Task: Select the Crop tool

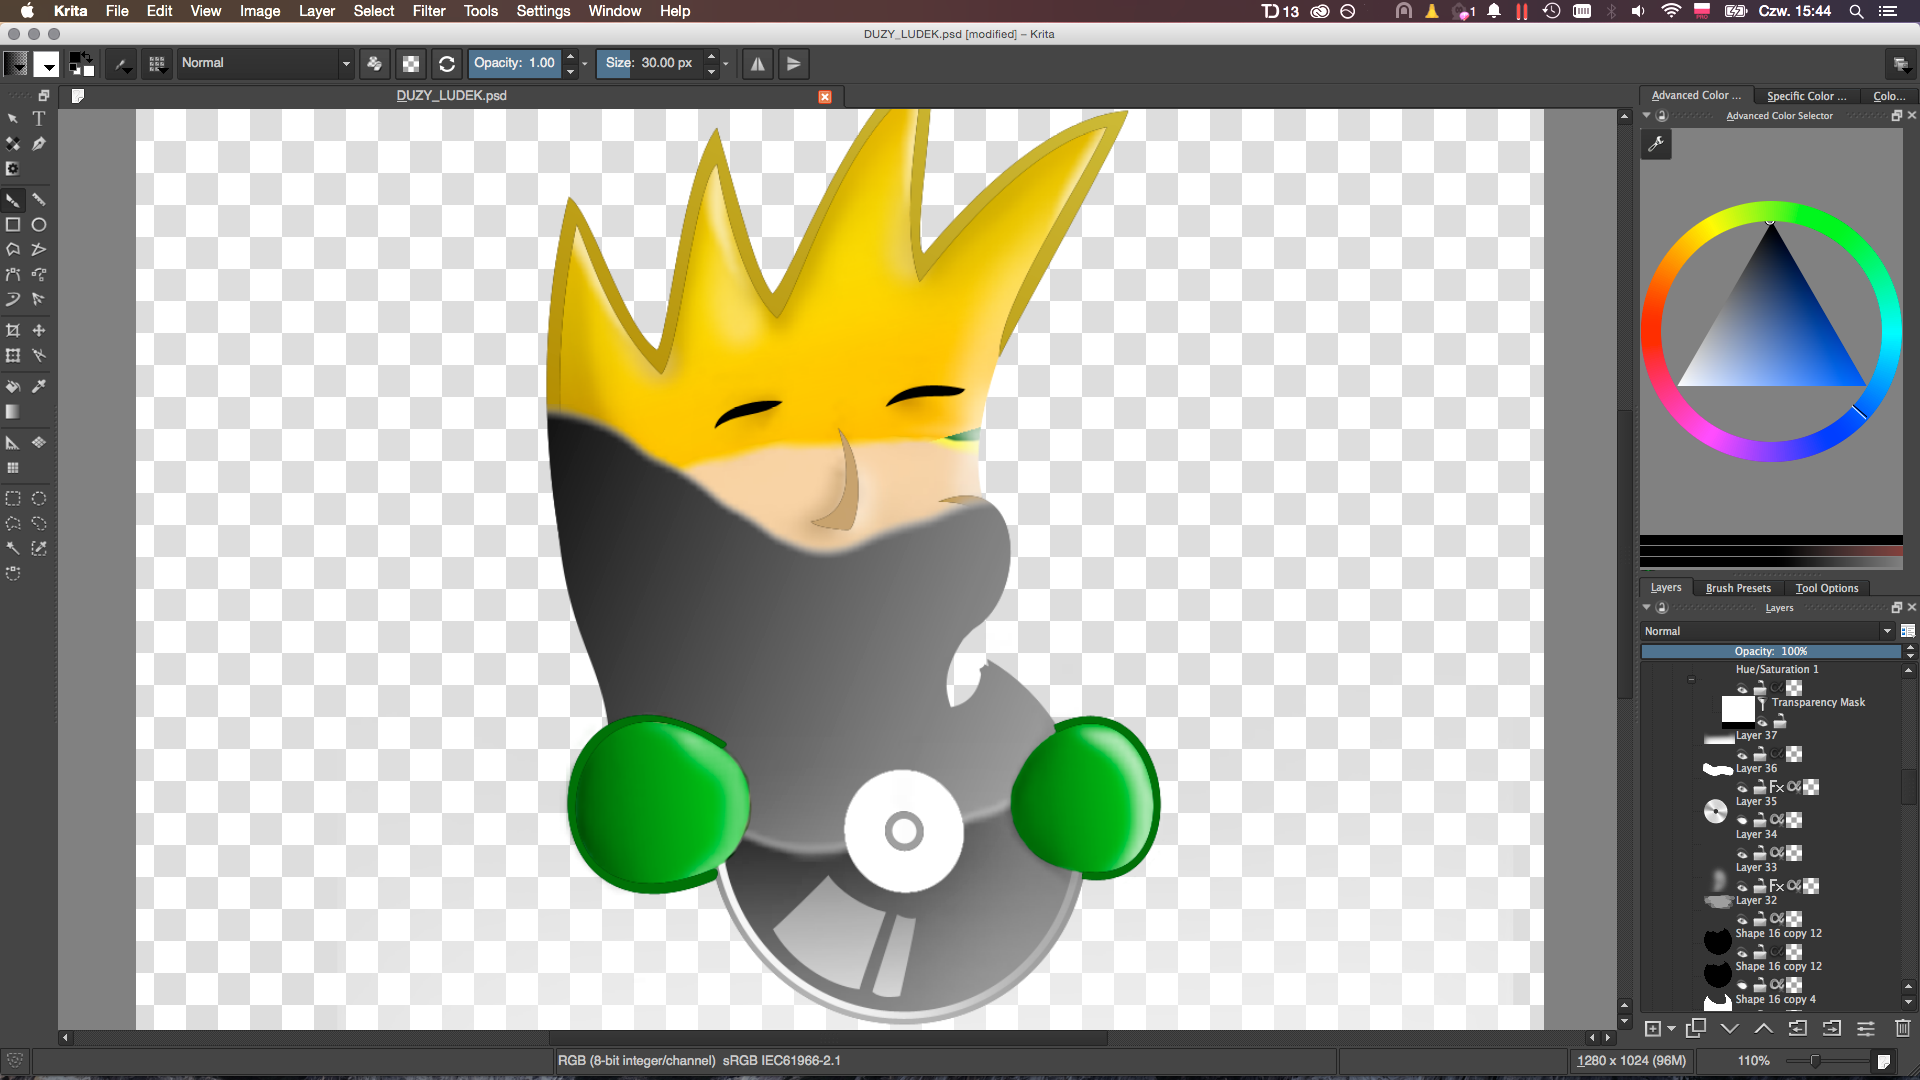Action: coord(13,330)
